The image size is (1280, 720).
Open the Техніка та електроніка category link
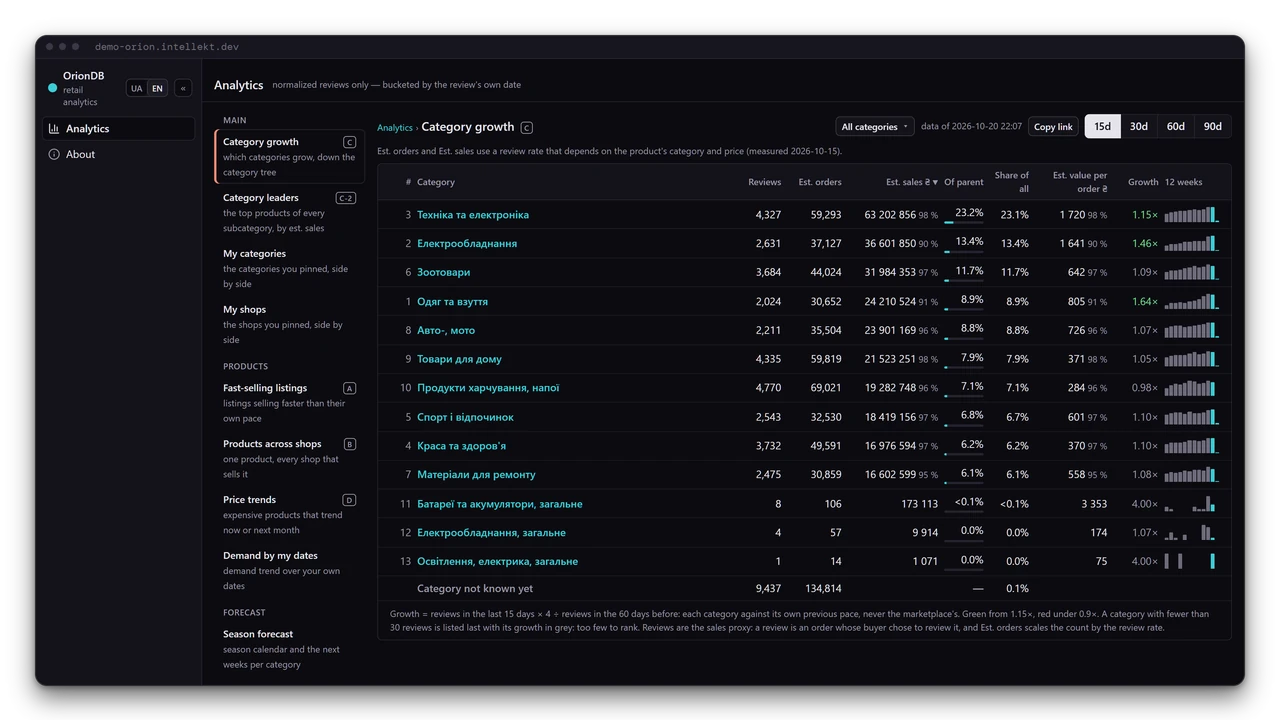click(473, 215)
